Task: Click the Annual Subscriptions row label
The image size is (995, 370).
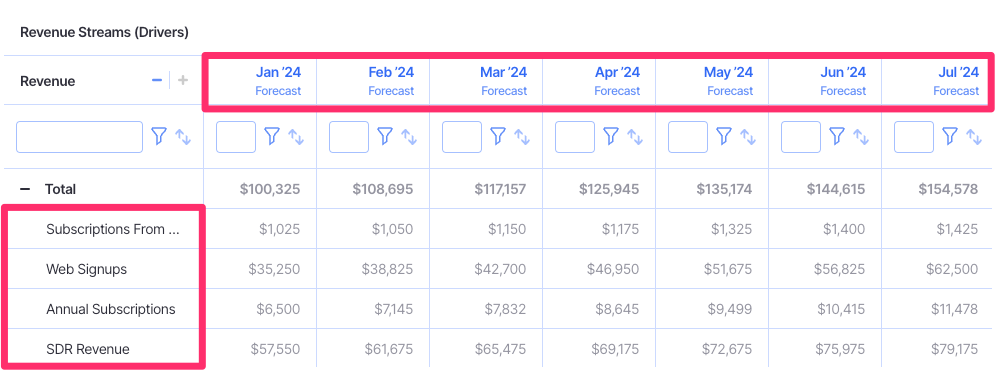Action: pos(110,309)
